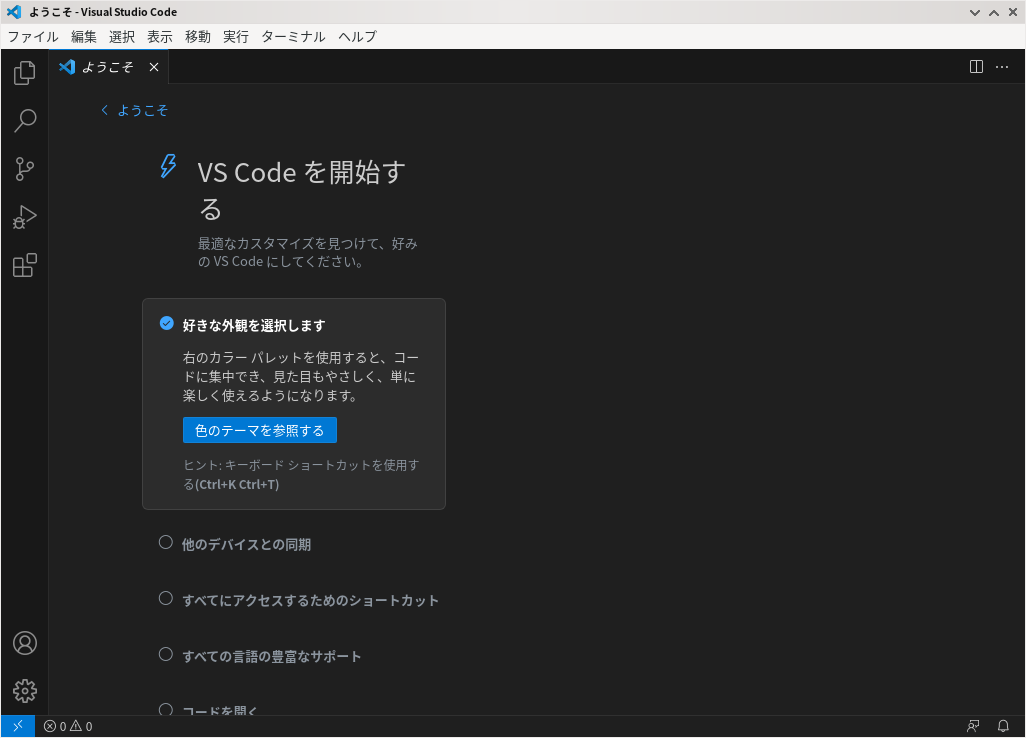Switch to the ようこそ editor tab

tap(107, 67)
